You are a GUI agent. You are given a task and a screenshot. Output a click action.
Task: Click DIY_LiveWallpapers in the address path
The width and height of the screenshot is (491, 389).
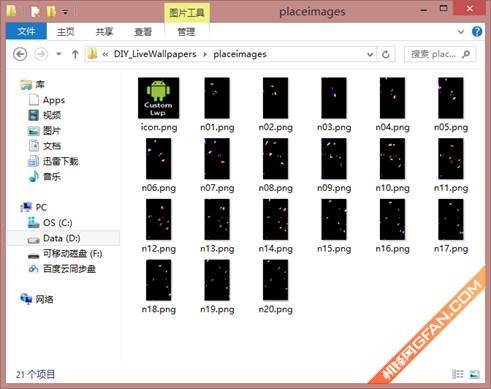click(155, 54)
